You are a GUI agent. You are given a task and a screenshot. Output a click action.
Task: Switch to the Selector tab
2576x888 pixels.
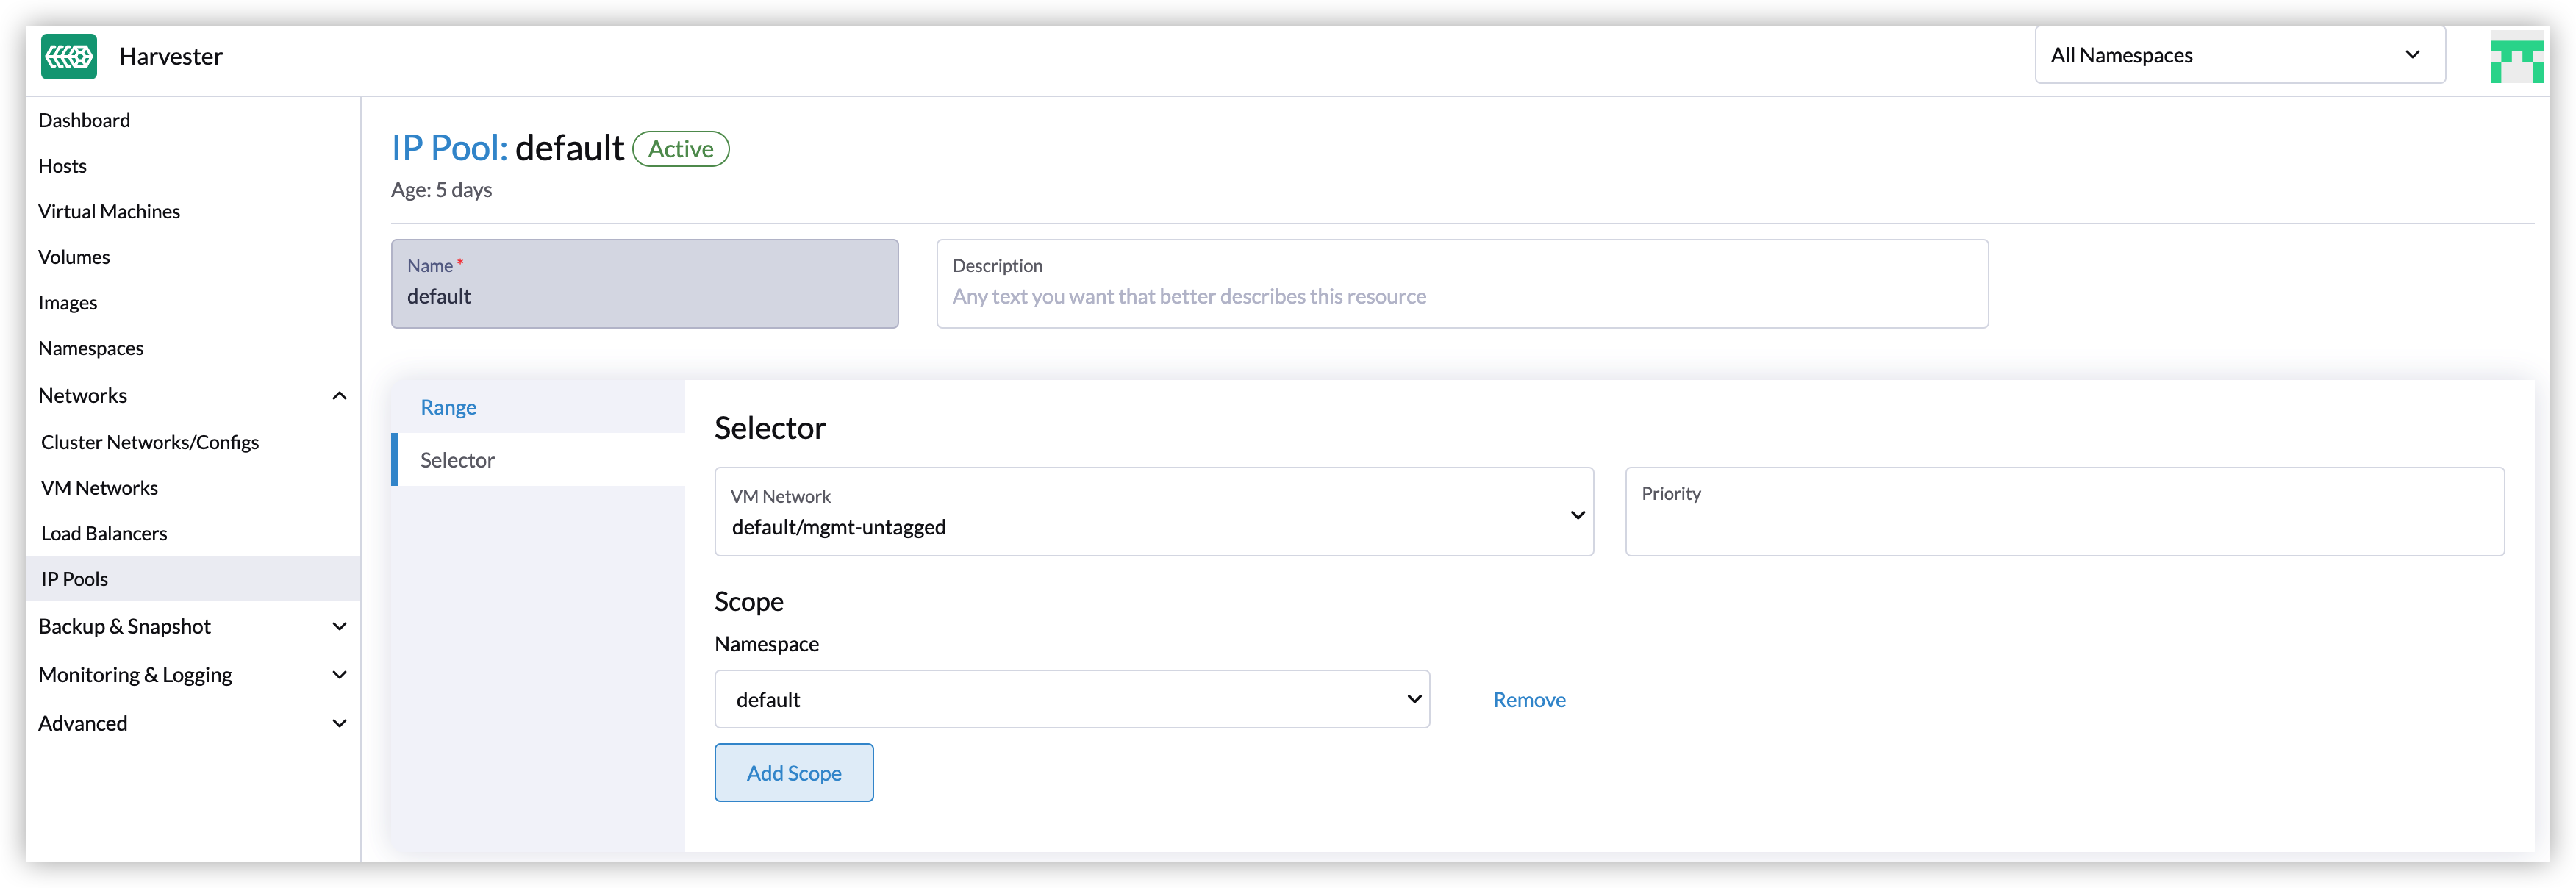[x=458, y=459]
